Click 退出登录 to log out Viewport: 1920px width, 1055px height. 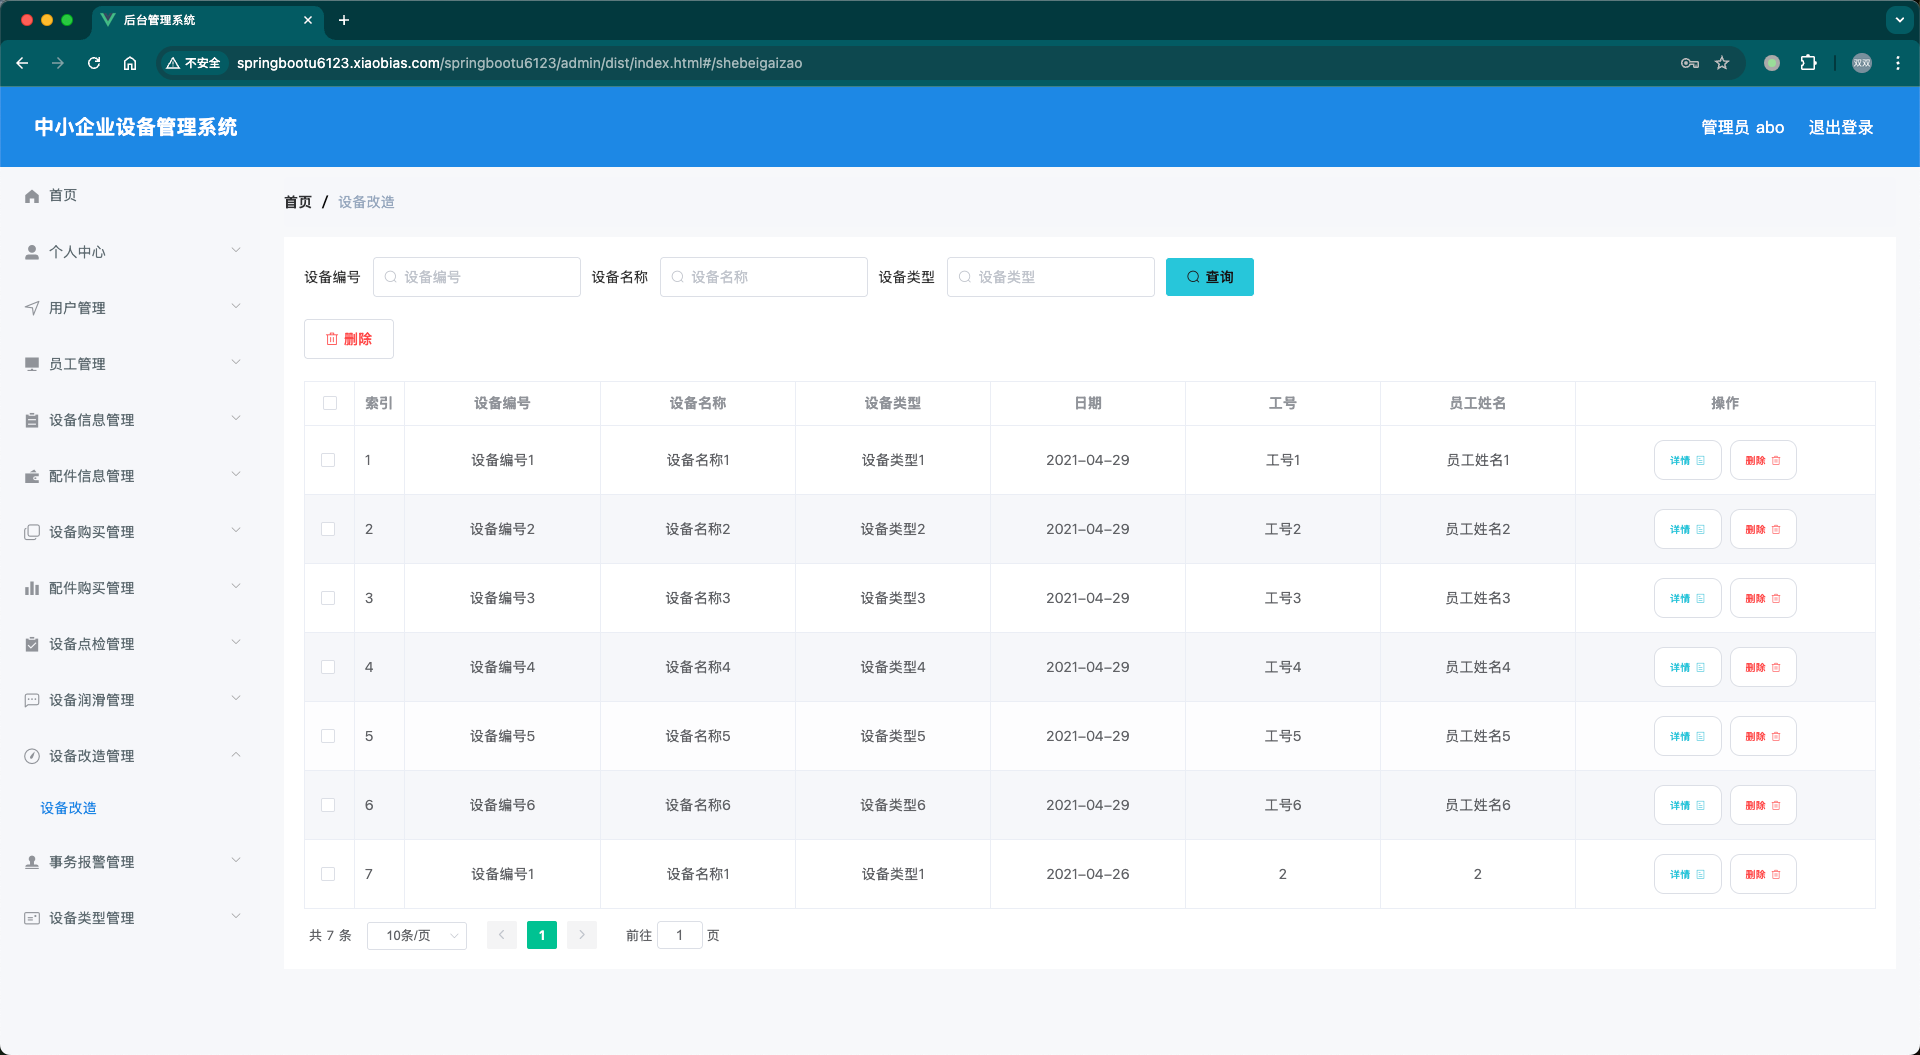click(1840, 127)
